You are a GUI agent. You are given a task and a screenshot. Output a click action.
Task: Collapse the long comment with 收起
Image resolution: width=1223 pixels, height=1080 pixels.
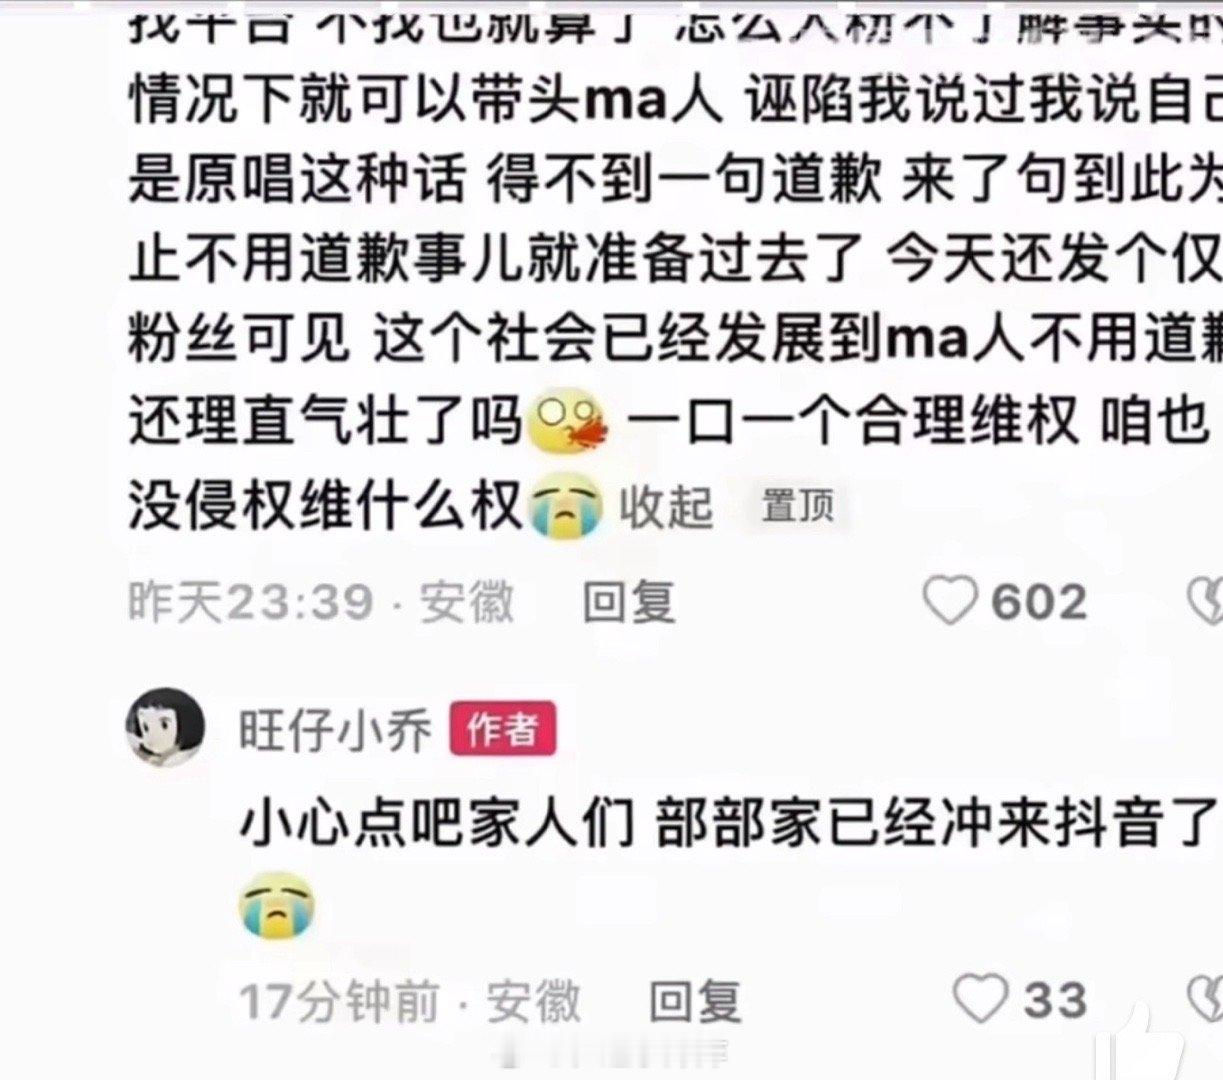(x=666, y=506)
